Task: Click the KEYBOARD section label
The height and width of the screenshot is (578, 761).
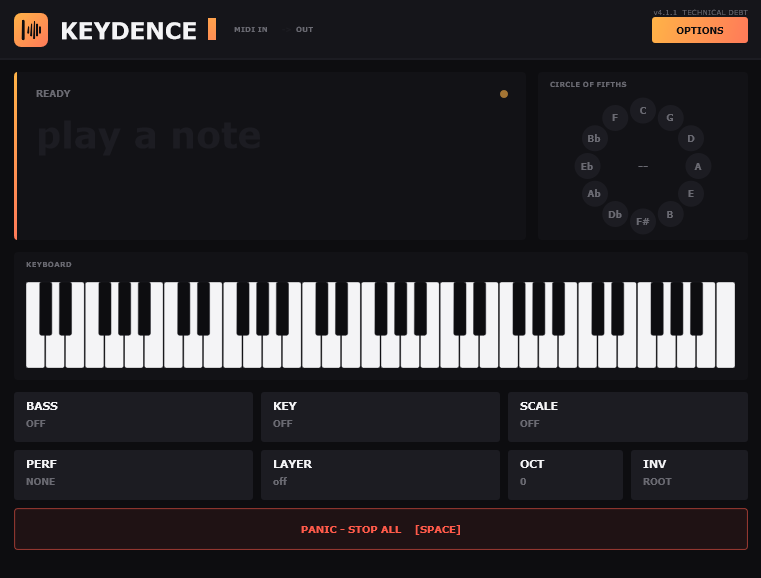Action: [49, 264]
